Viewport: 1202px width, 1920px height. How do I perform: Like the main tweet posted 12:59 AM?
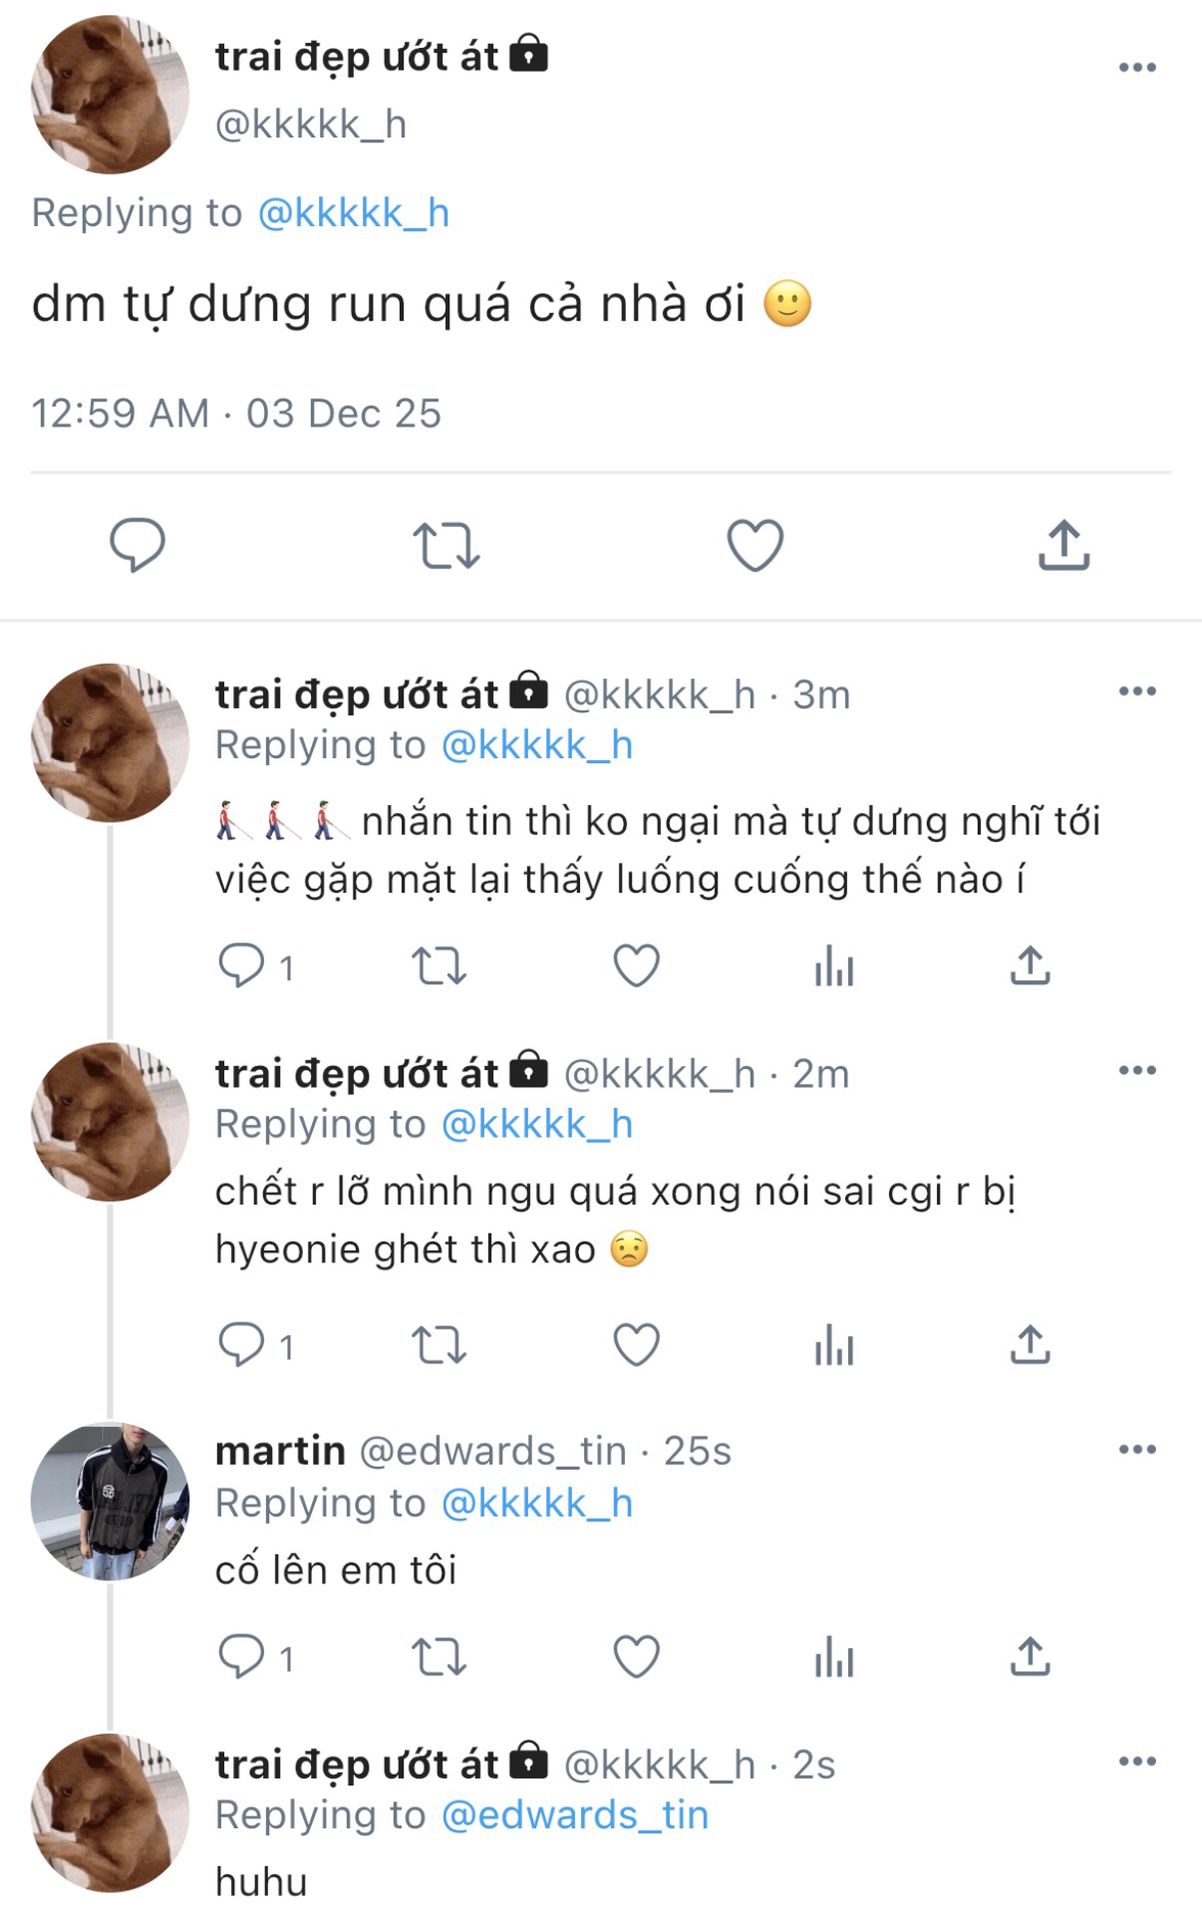(x=754, y=546)
